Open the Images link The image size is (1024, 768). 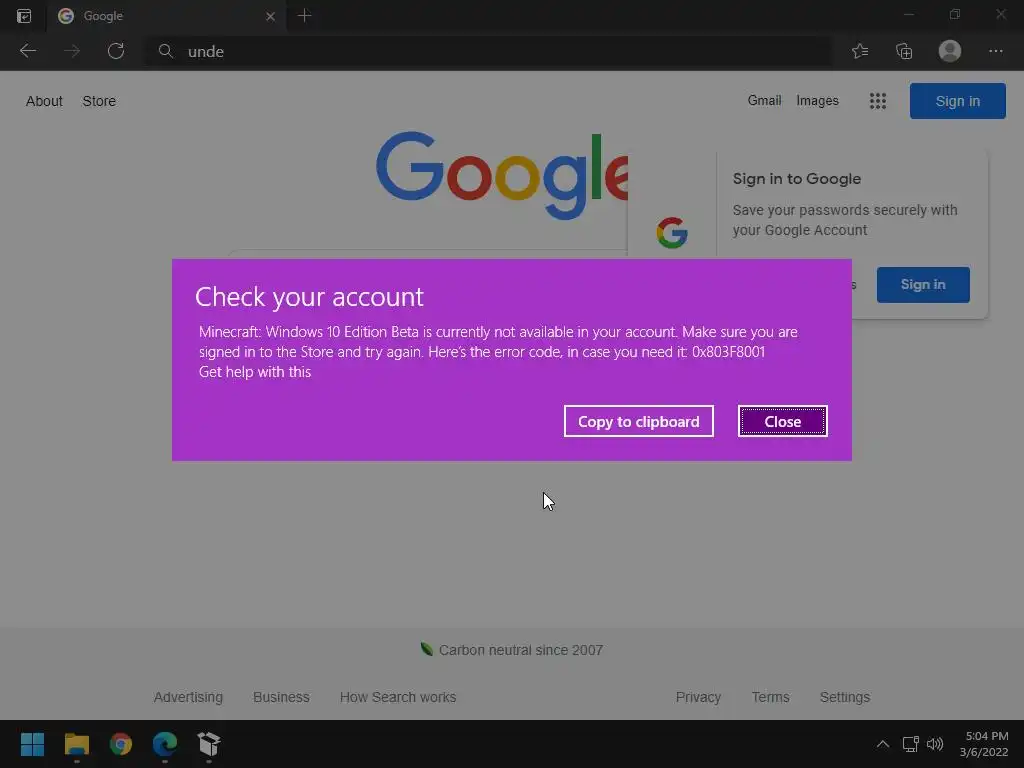[x=817, y=101]
